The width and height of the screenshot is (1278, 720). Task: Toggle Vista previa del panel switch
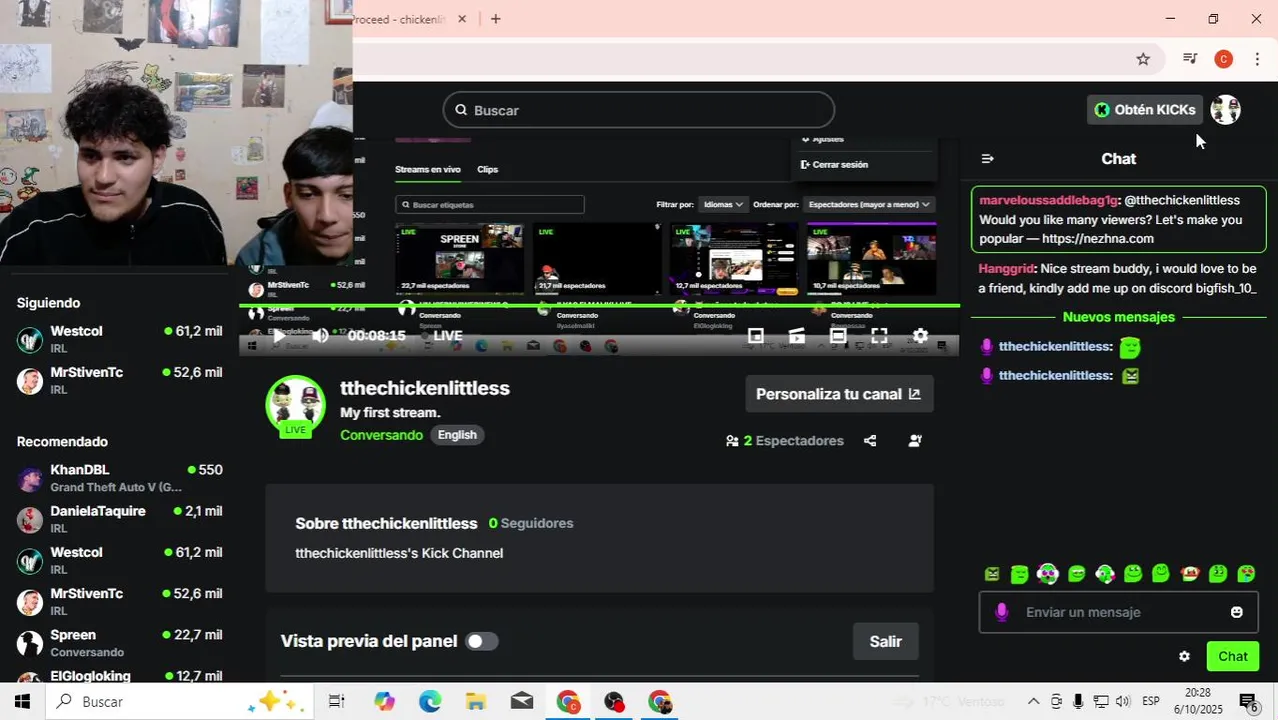(481, 642)
